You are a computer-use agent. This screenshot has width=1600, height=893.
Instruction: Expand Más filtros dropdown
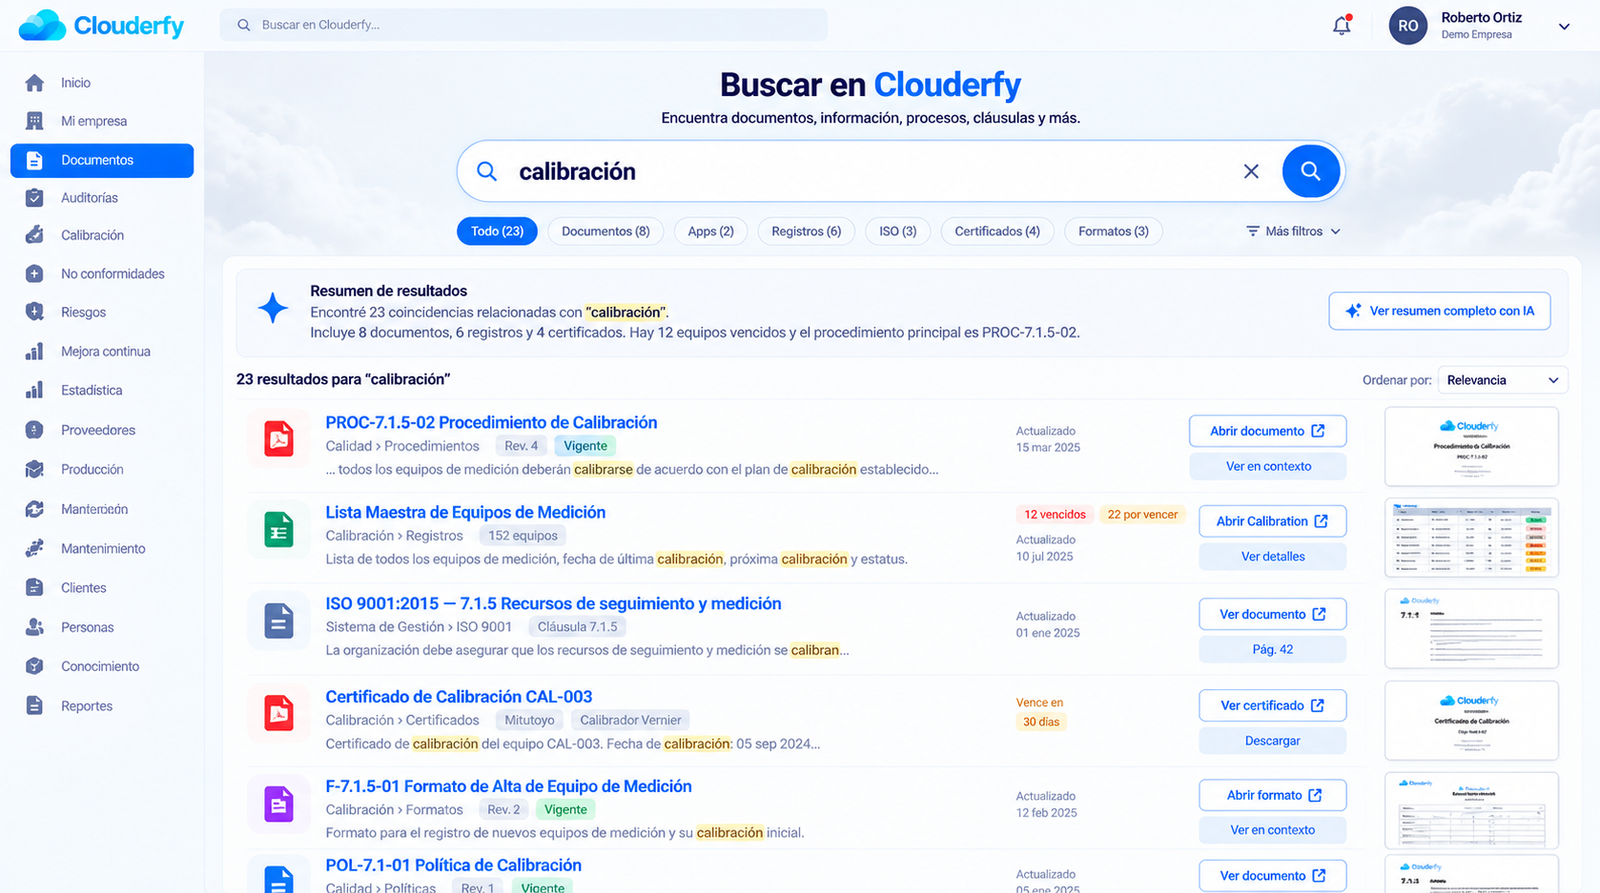pyautogui.click(x=1293, y=231)
